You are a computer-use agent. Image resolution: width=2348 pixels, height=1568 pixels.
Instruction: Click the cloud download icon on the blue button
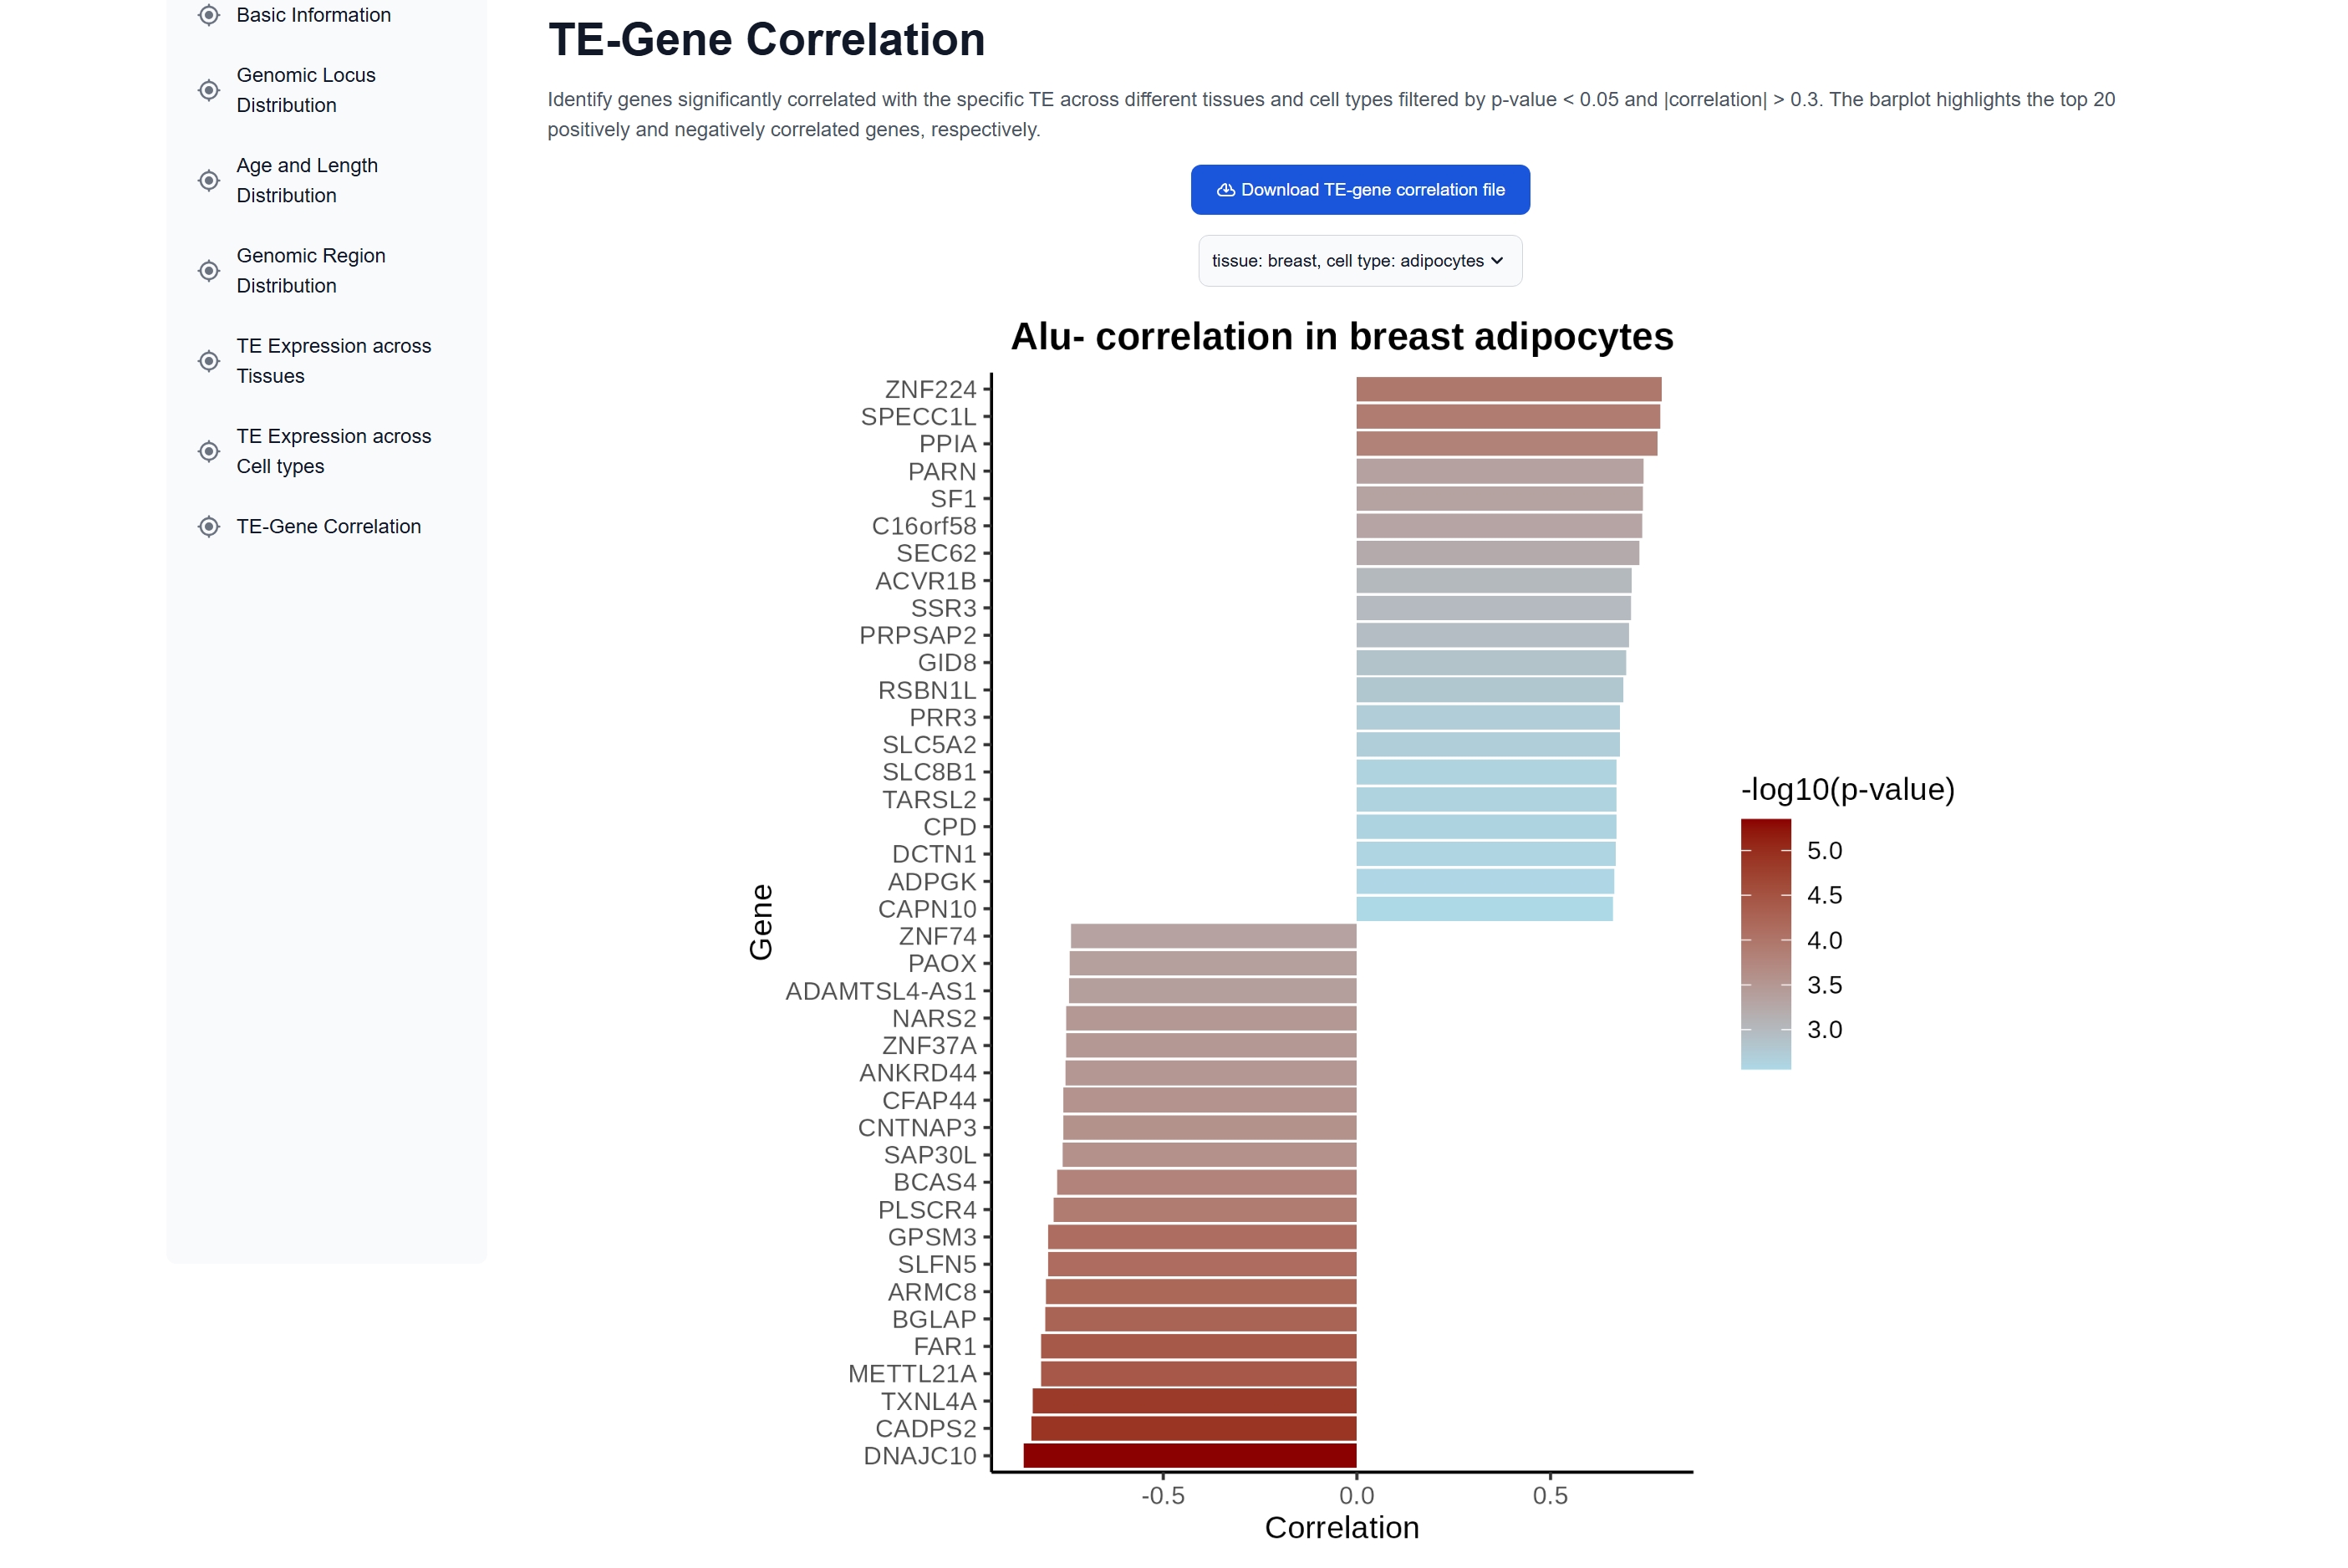(1225, 189)
